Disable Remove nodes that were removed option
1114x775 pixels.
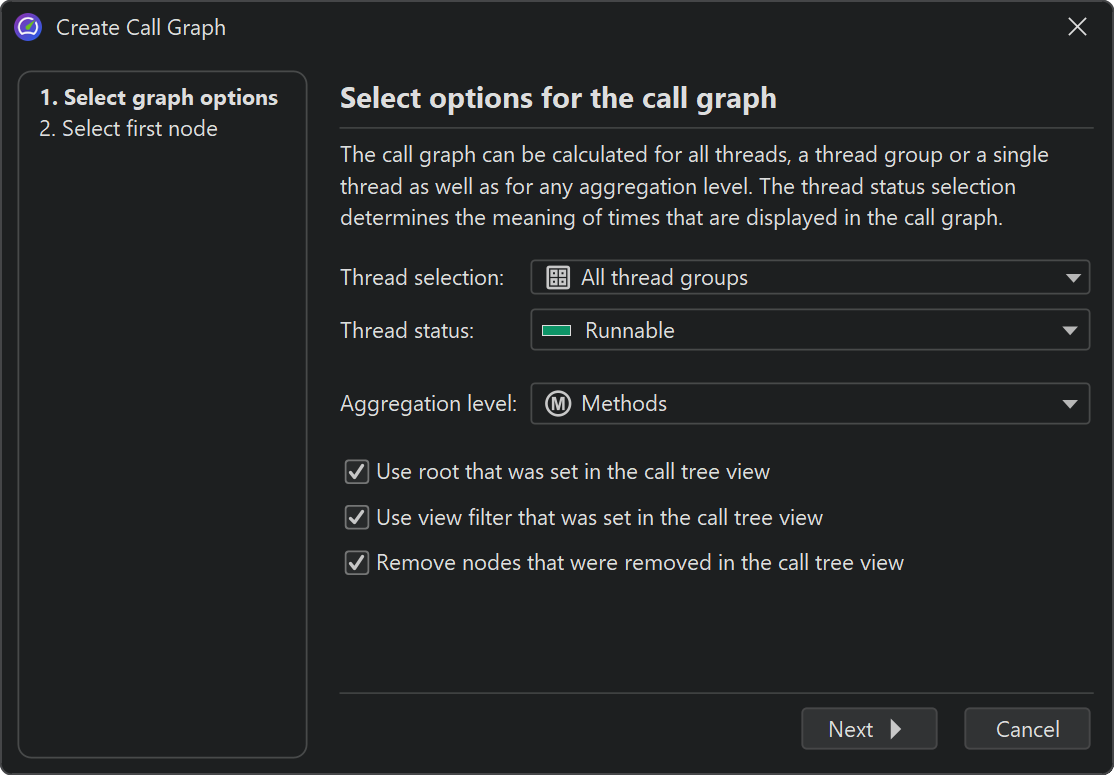click(357, 564)
